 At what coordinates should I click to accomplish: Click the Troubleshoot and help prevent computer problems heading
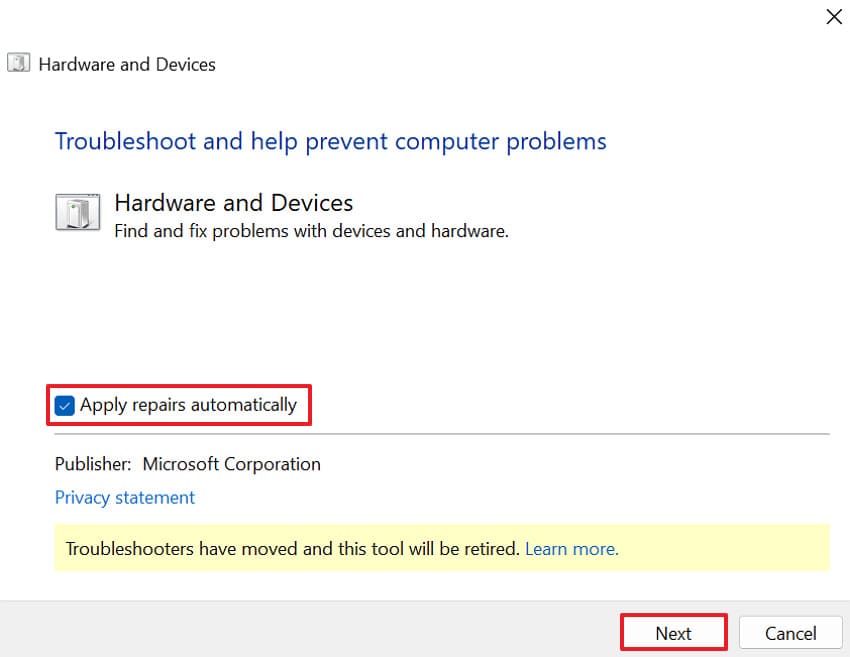330,141
